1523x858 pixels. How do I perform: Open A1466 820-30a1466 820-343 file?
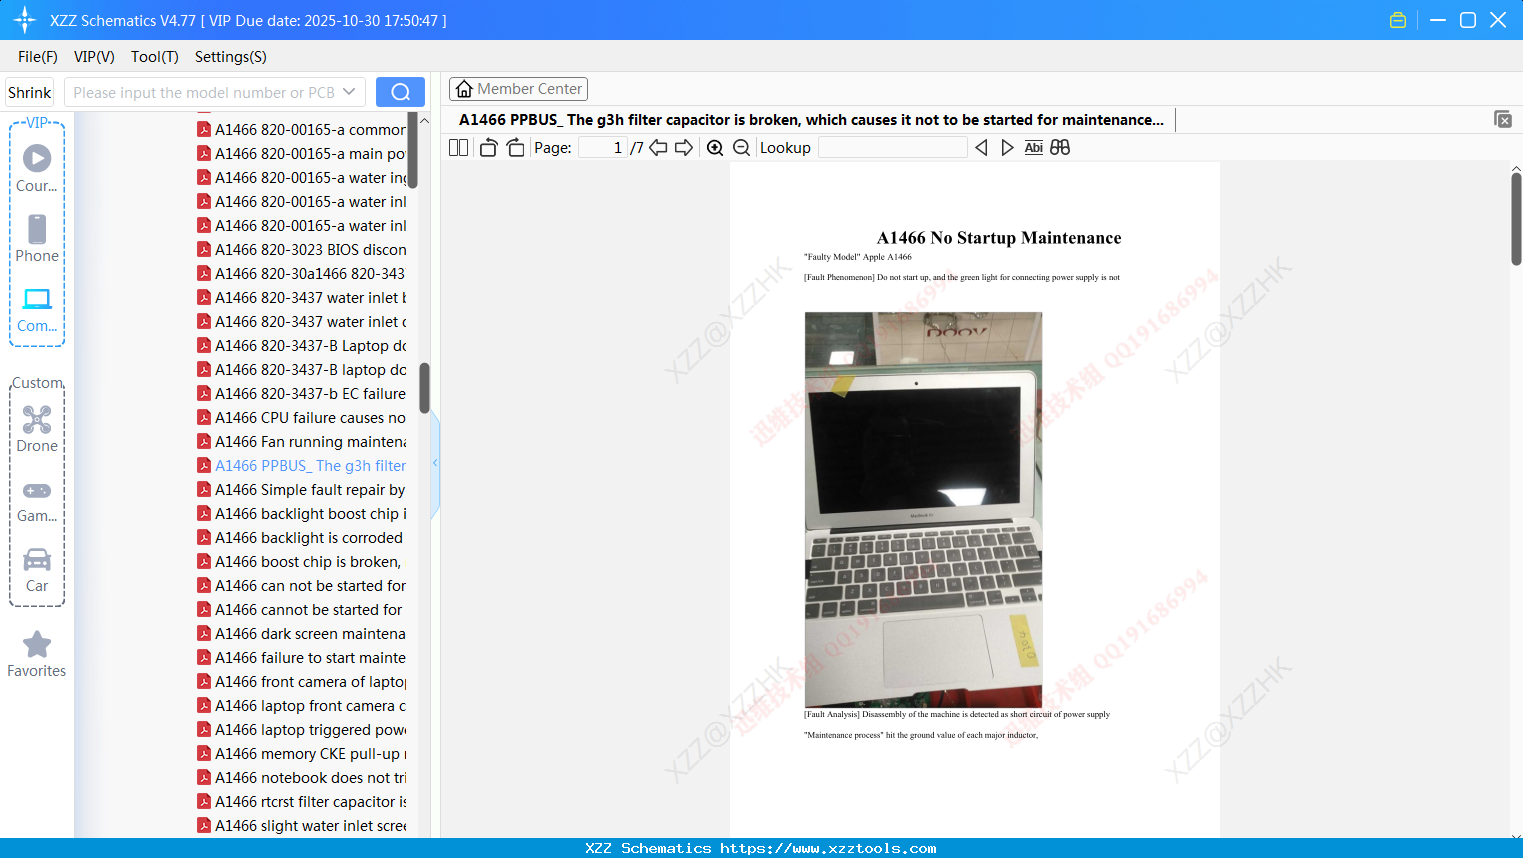(302, 274)
